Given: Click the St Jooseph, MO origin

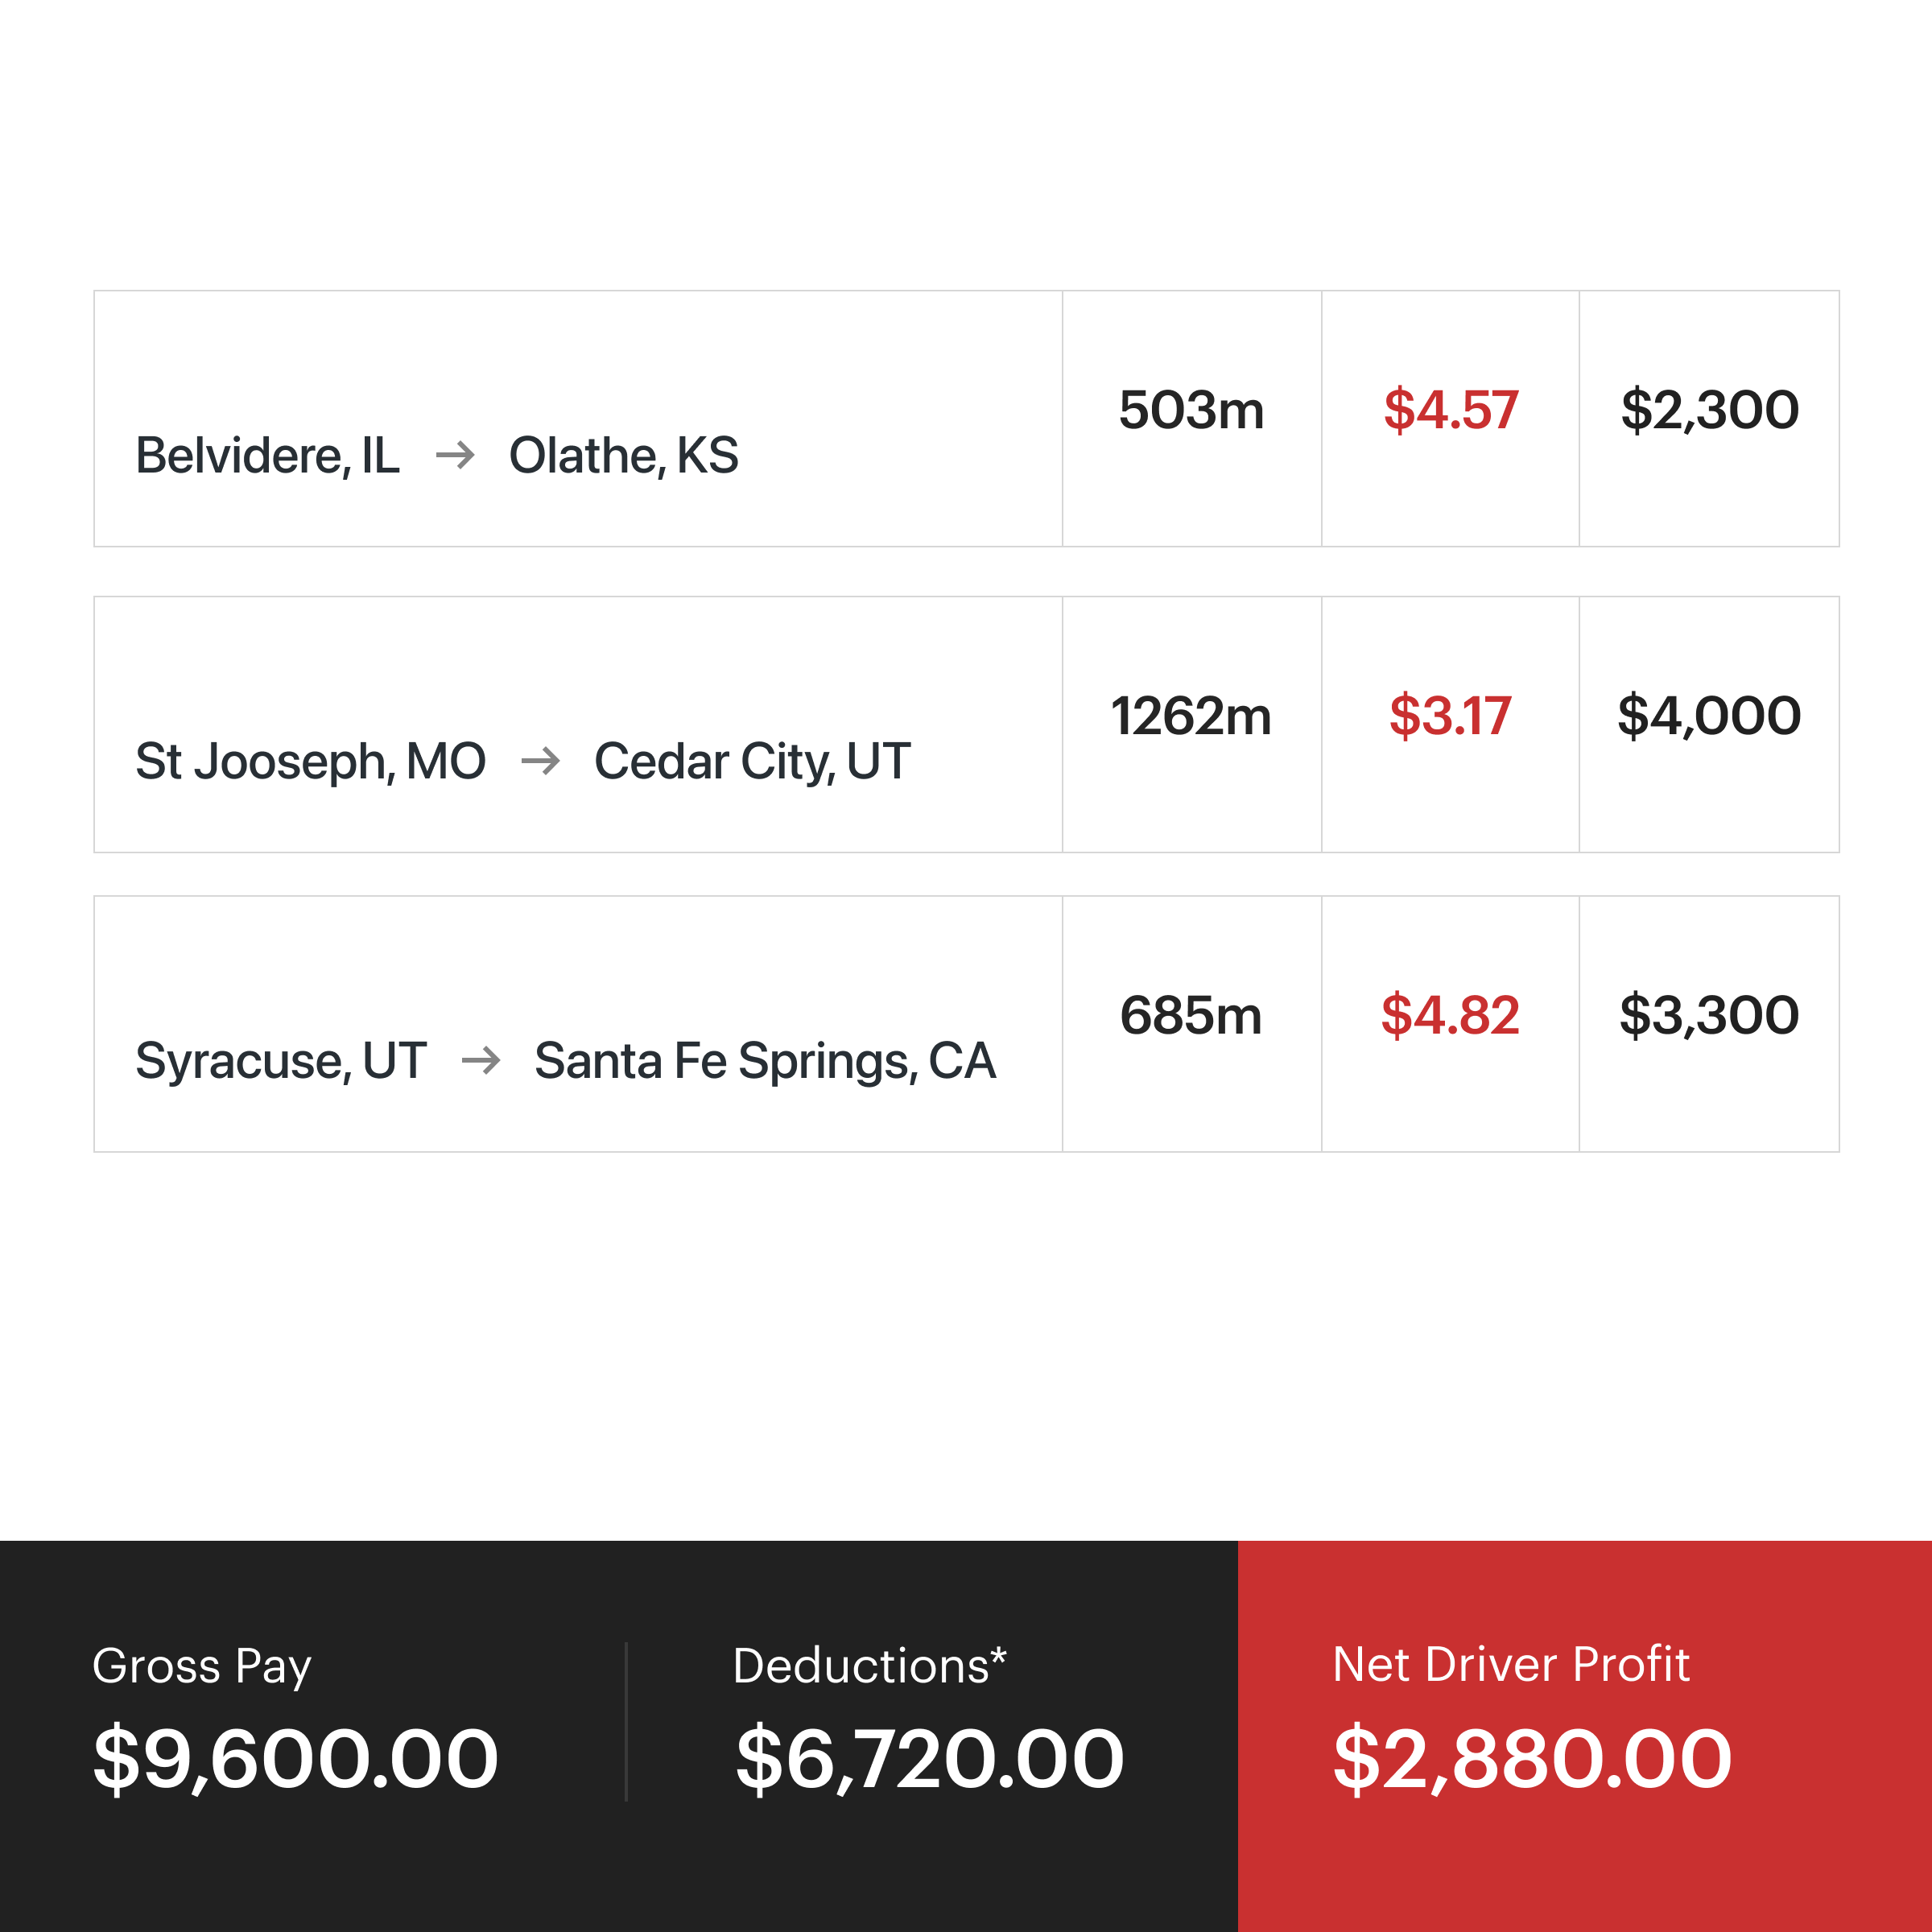Looking at the screenshot, I should tap(310, 762).
